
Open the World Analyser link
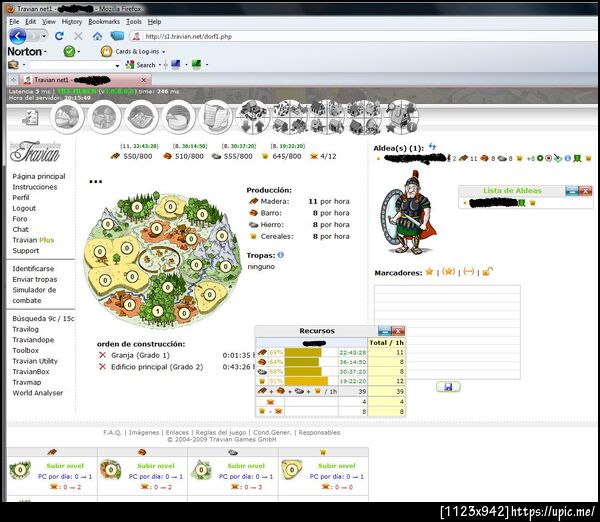point(38,393)
